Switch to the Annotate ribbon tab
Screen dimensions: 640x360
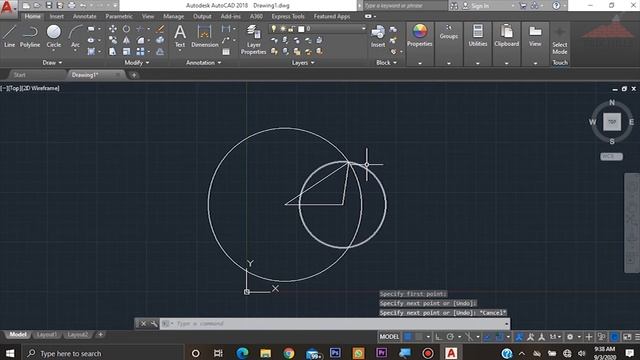[84, 16]
